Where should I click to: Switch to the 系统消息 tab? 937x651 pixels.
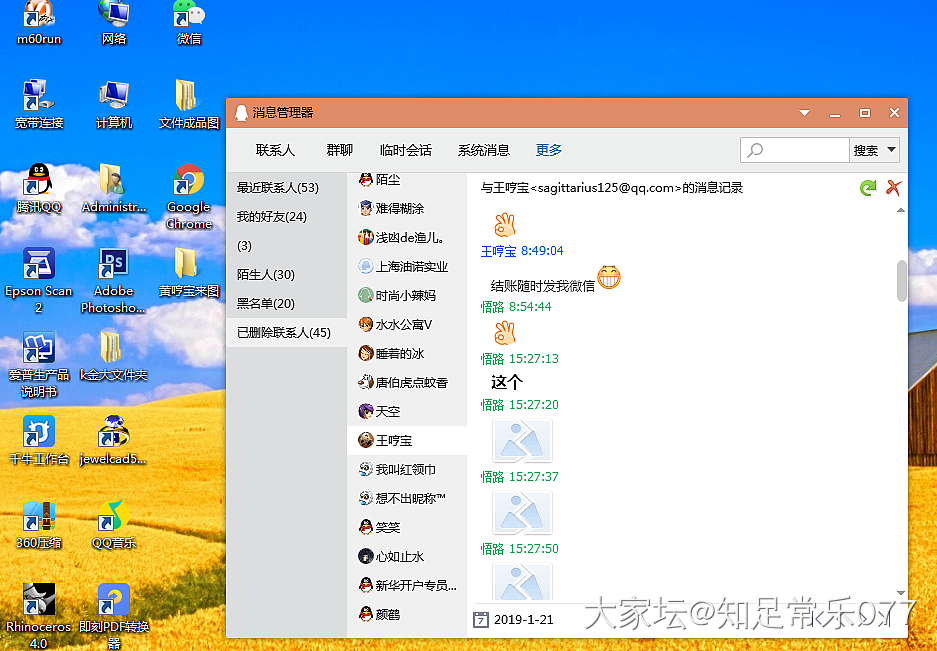[x=484, y=150]
